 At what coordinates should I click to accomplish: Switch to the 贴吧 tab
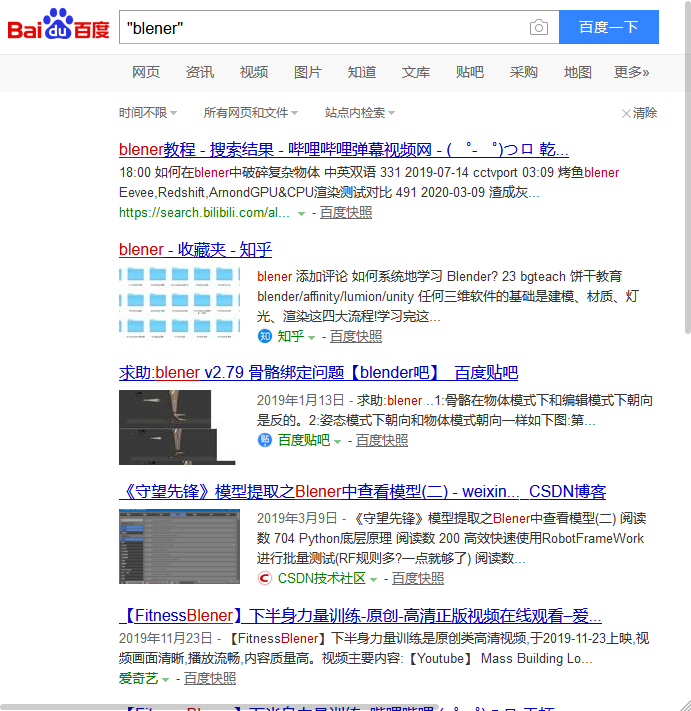coord(470,72)
